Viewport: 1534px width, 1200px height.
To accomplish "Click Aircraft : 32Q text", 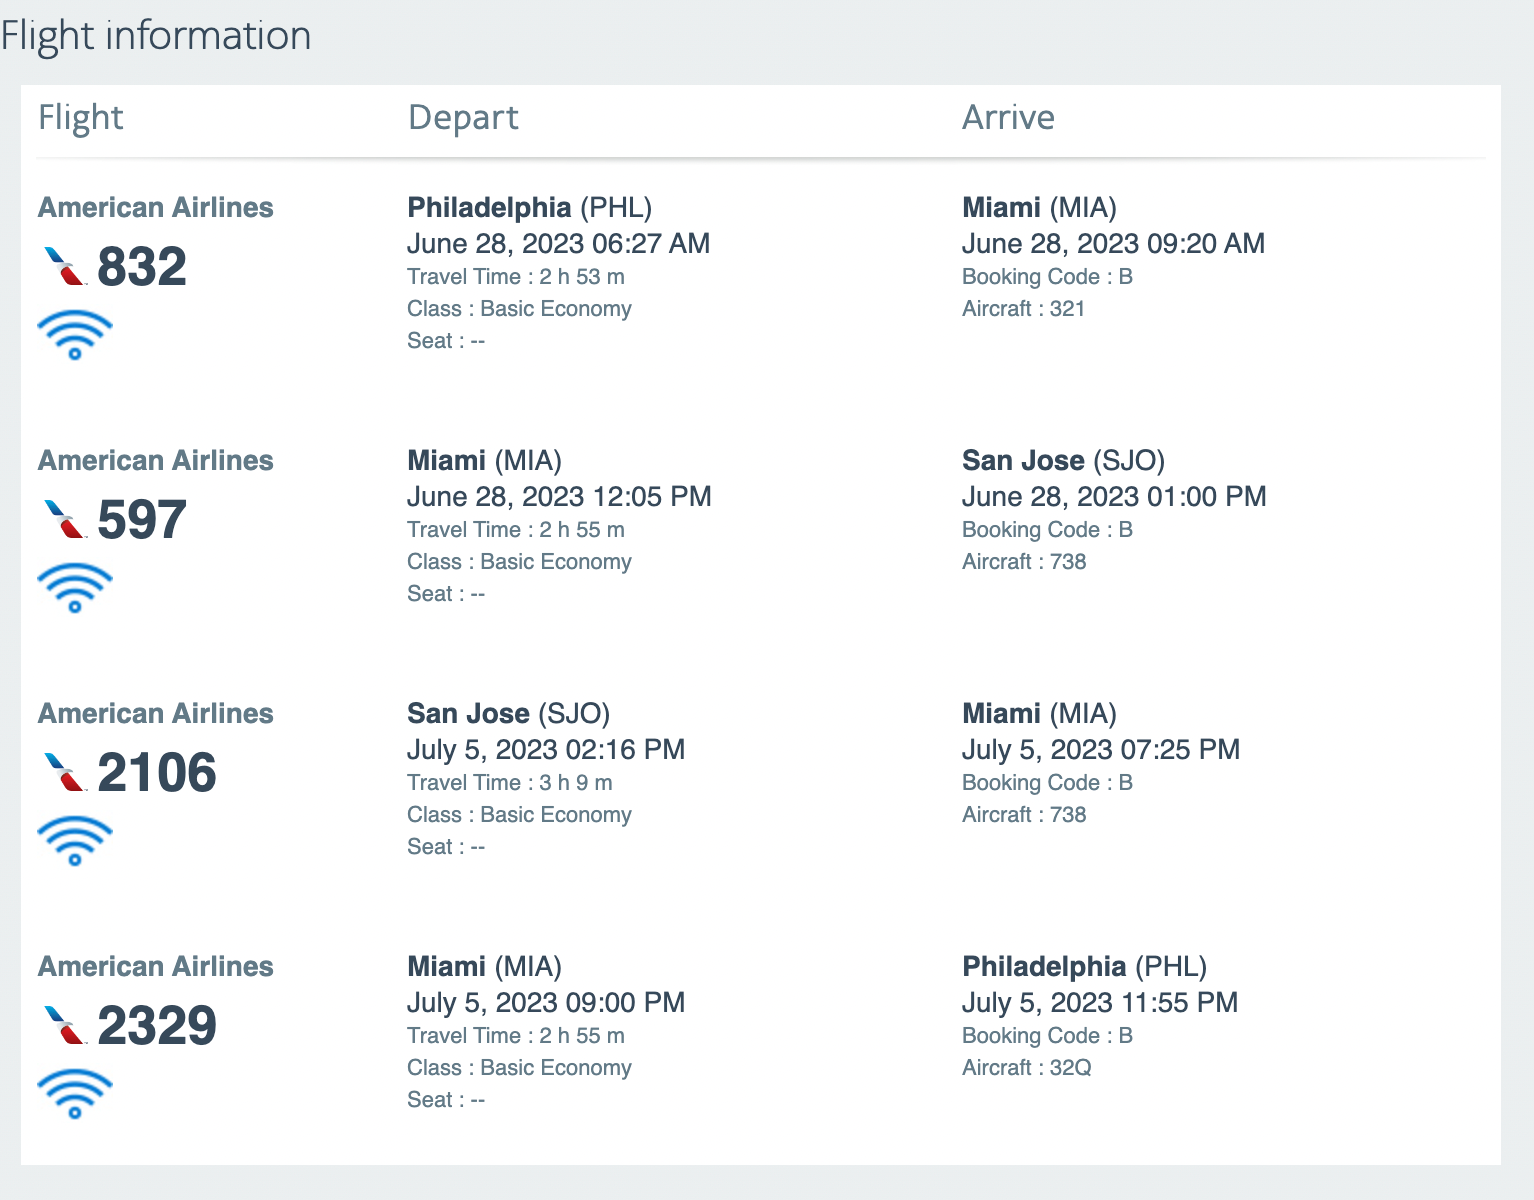I will [x=1027, y=1068].
